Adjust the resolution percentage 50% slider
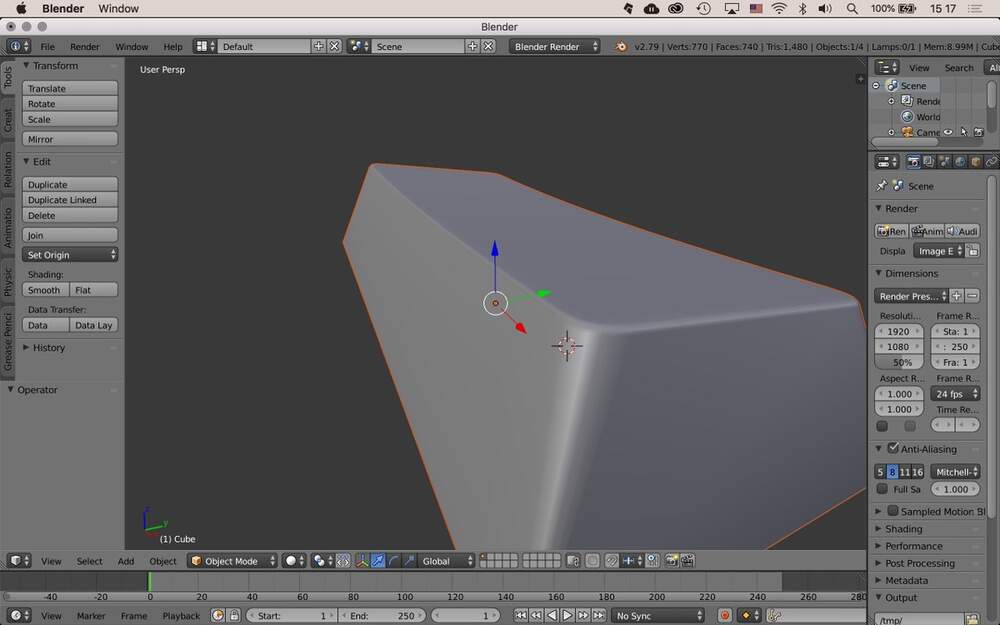This screenshot has height=625, width=1000. 899,362
